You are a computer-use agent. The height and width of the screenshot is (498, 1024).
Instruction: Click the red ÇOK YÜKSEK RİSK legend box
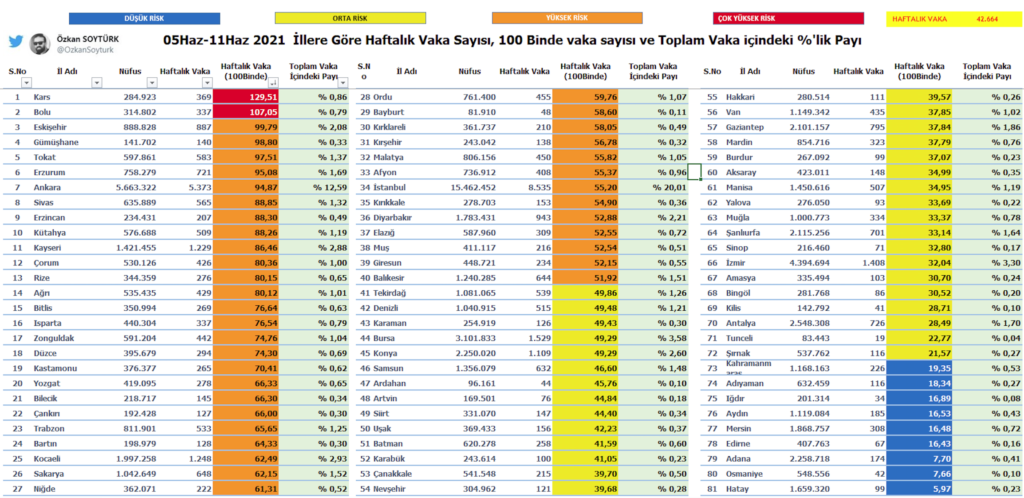tap(789, 18)
